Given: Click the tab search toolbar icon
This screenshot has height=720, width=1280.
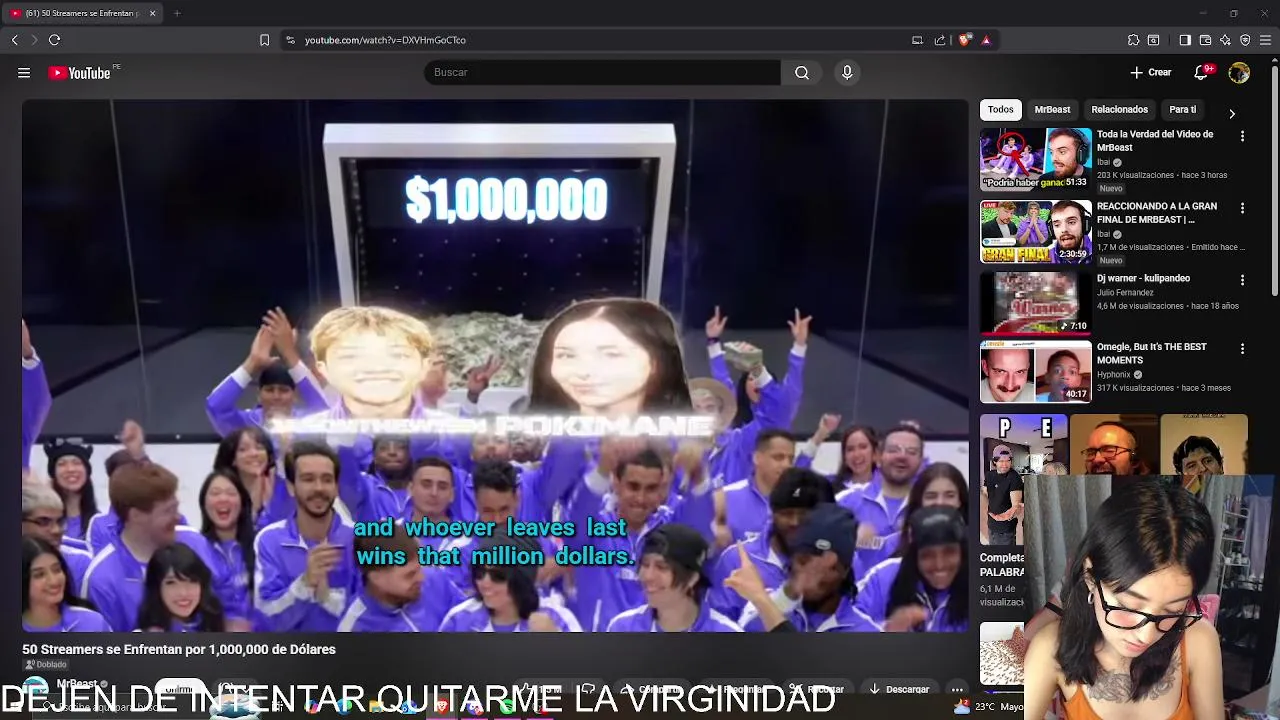Looking at the screenshot, I should (x=1153, y=40).
